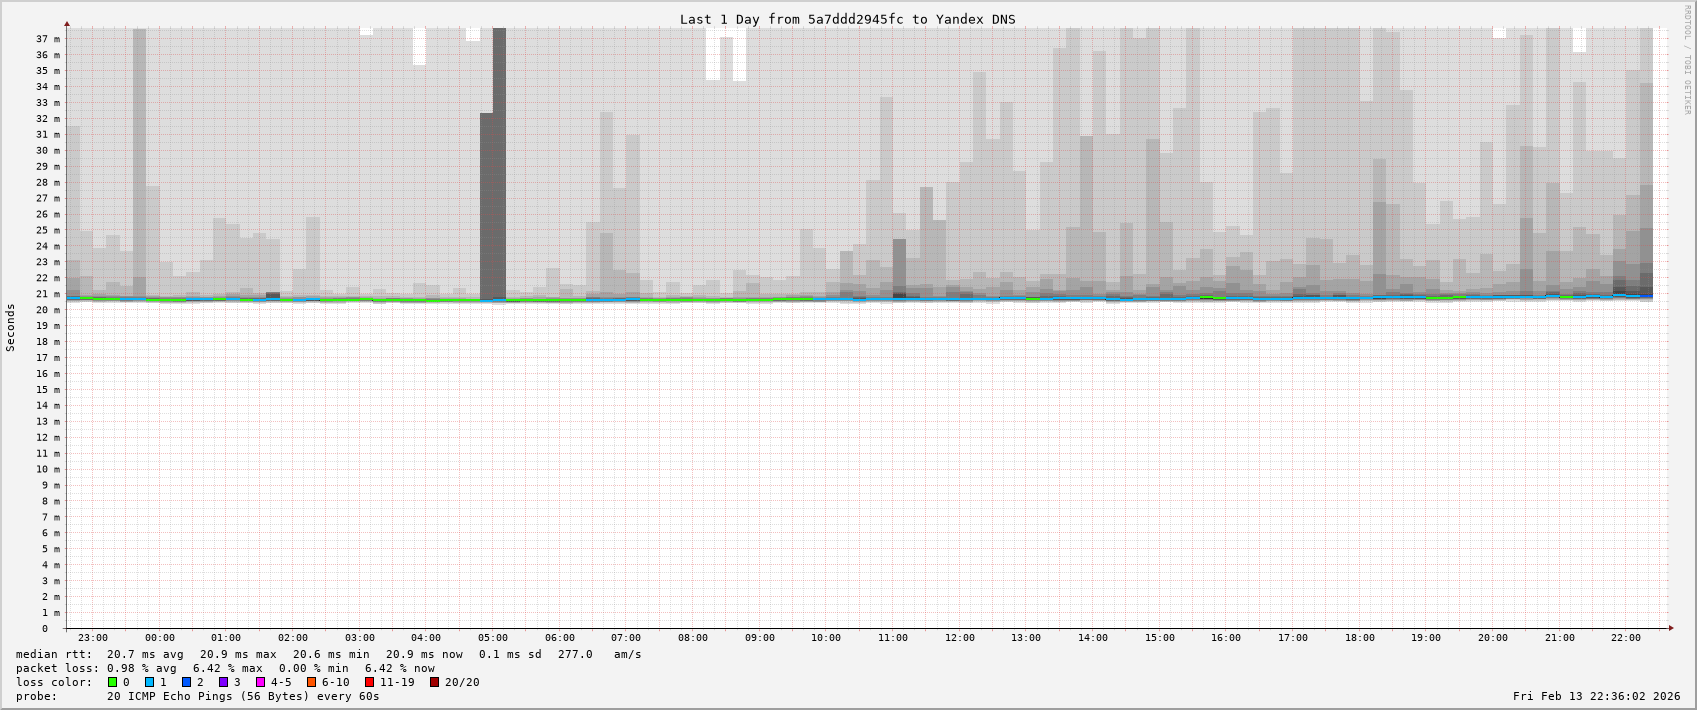
Task: Click the RRDTOOL / TOBI OETIKER watermark
Action: [x=1687, y=60]
